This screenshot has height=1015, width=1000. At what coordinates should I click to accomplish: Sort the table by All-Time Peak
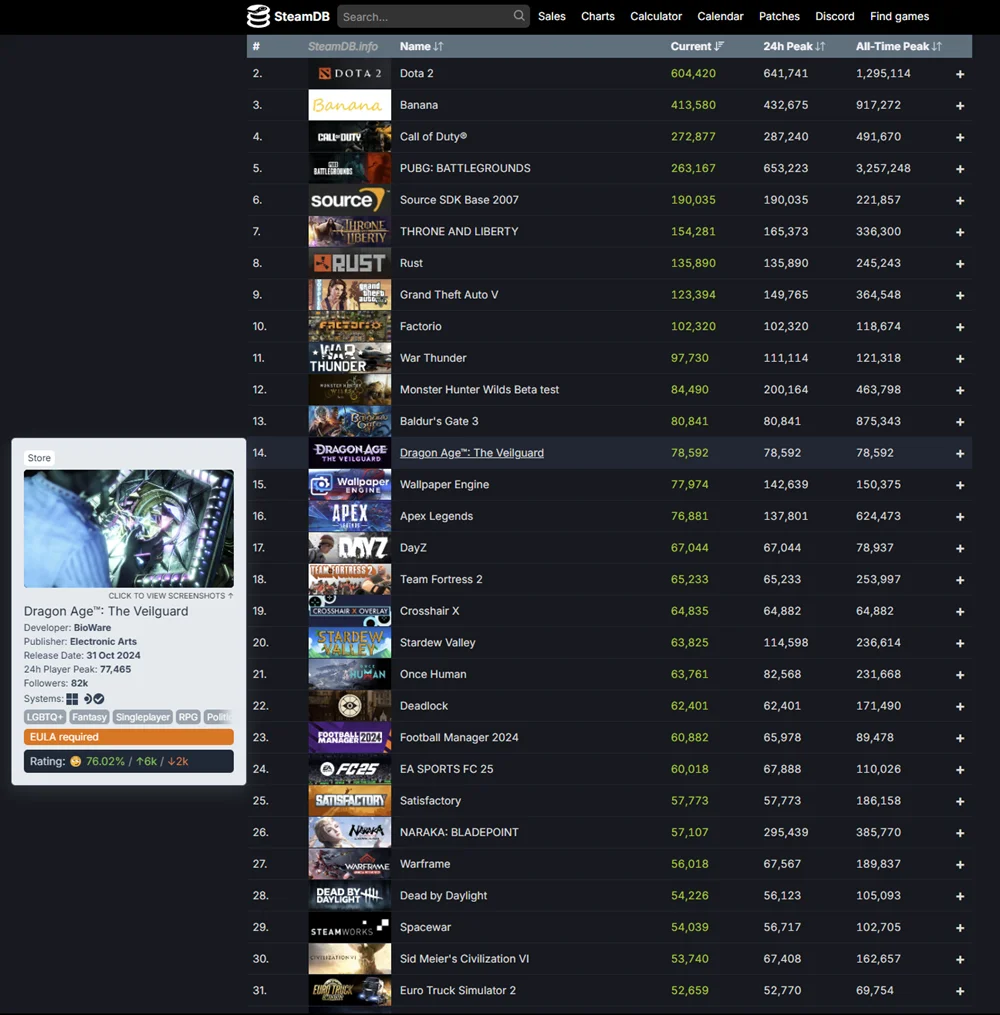click(898, 47)
